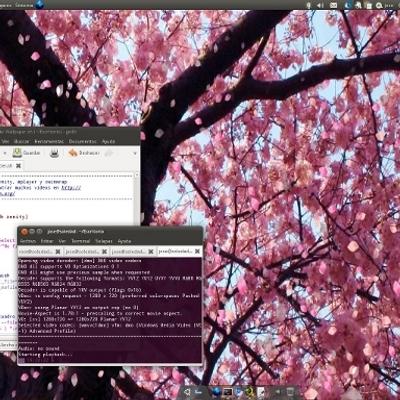This screenshot has height=400, width=400.
Task: Open the dropdown arrow left of Guardar
Action: pyautogui.click(x=5, y=153)
